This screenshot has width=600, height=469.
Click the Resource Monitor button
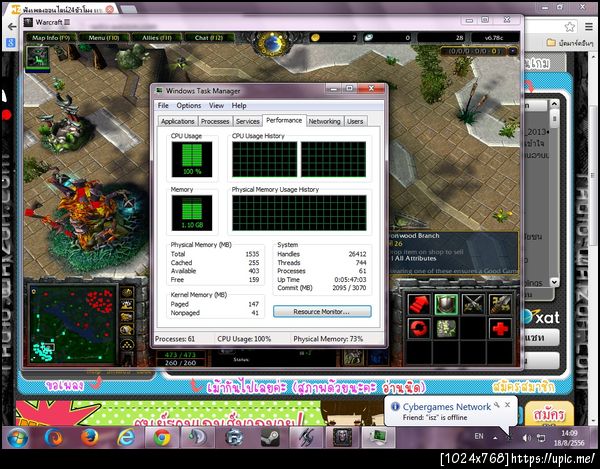point(322,311)
